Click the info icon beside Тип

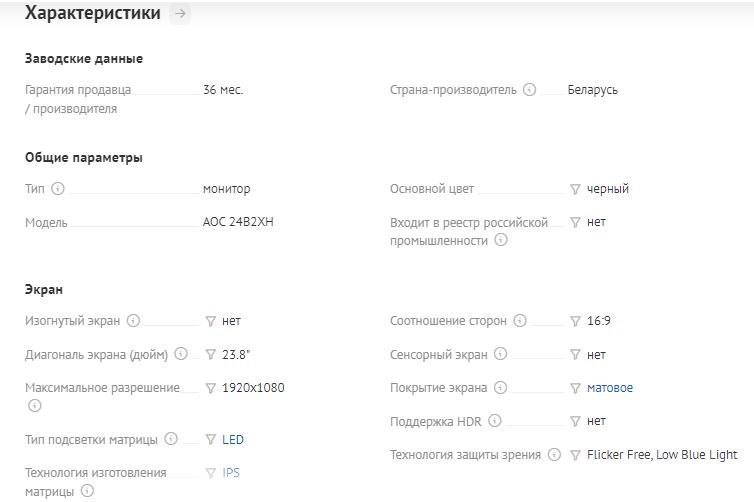click(58, 189)
